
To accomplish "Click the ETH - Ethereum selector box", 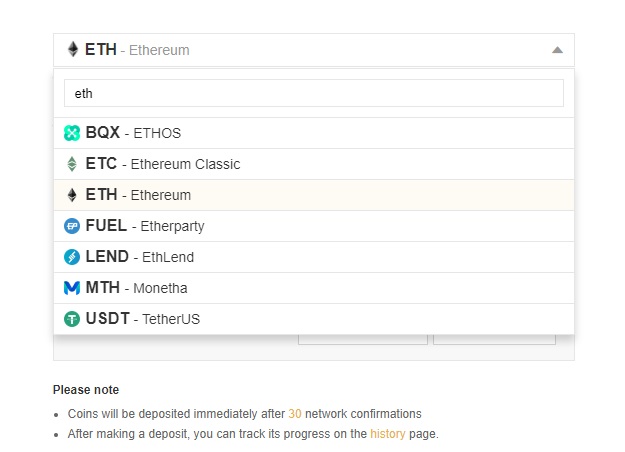I will 314,50.
